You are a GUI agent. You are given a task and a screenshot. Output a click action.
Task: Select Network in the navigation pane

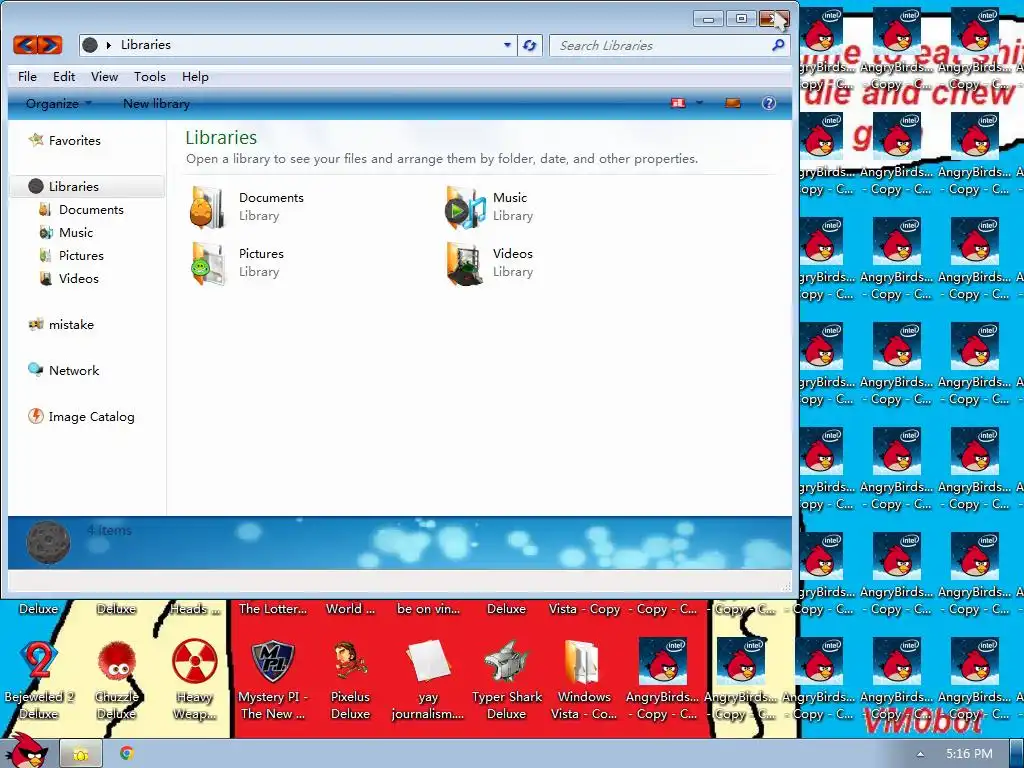click(74, 370)
